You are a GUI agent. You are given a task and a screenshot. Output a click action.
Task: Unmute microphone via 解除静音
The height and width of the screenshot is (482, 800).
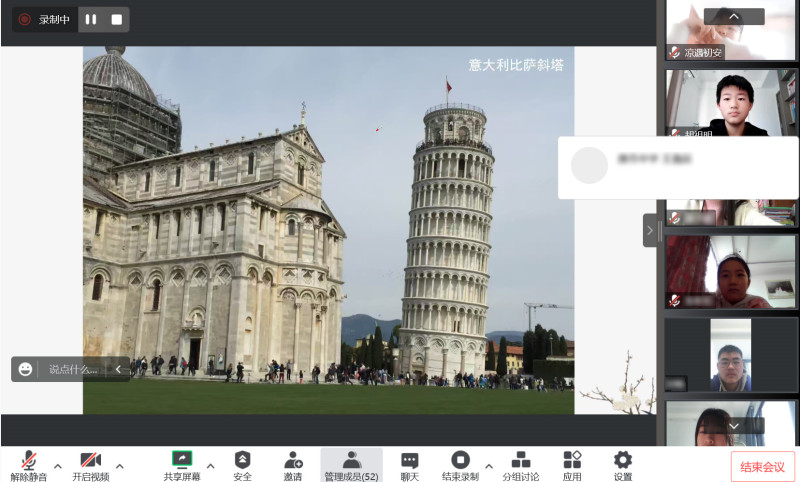click(28, 465)
